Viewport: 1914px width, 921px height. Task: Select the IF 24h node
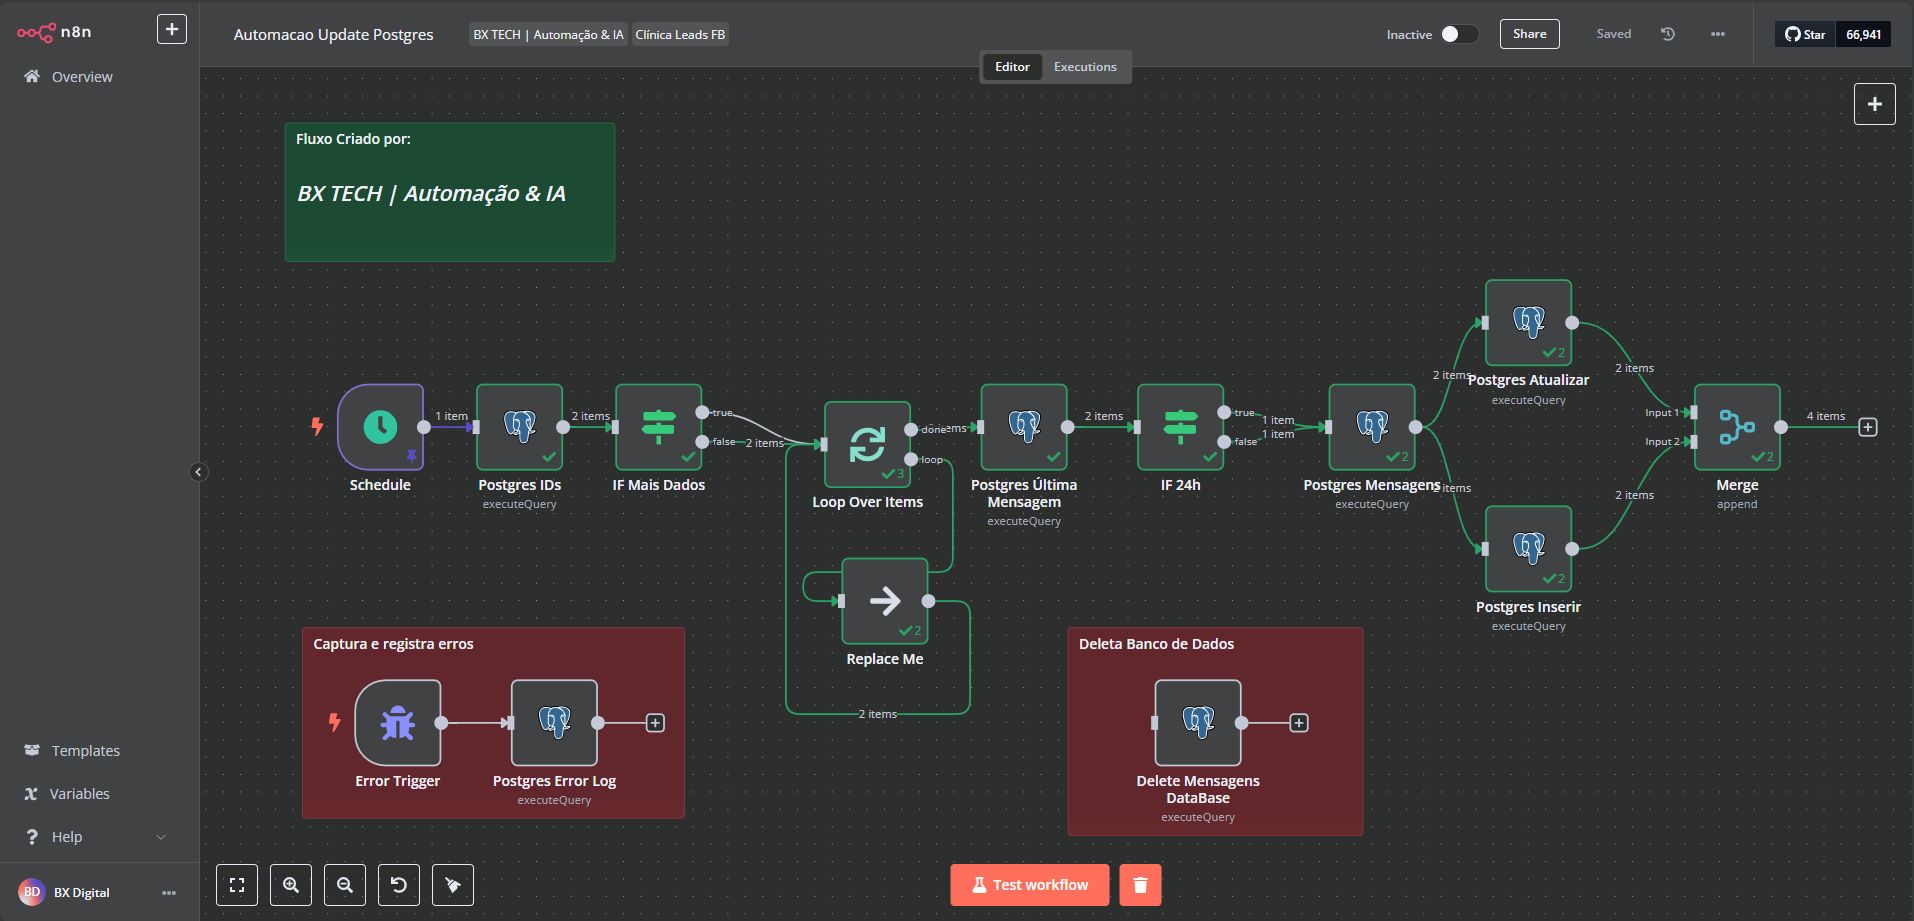pyautogui.click(x=1180, y=427)
